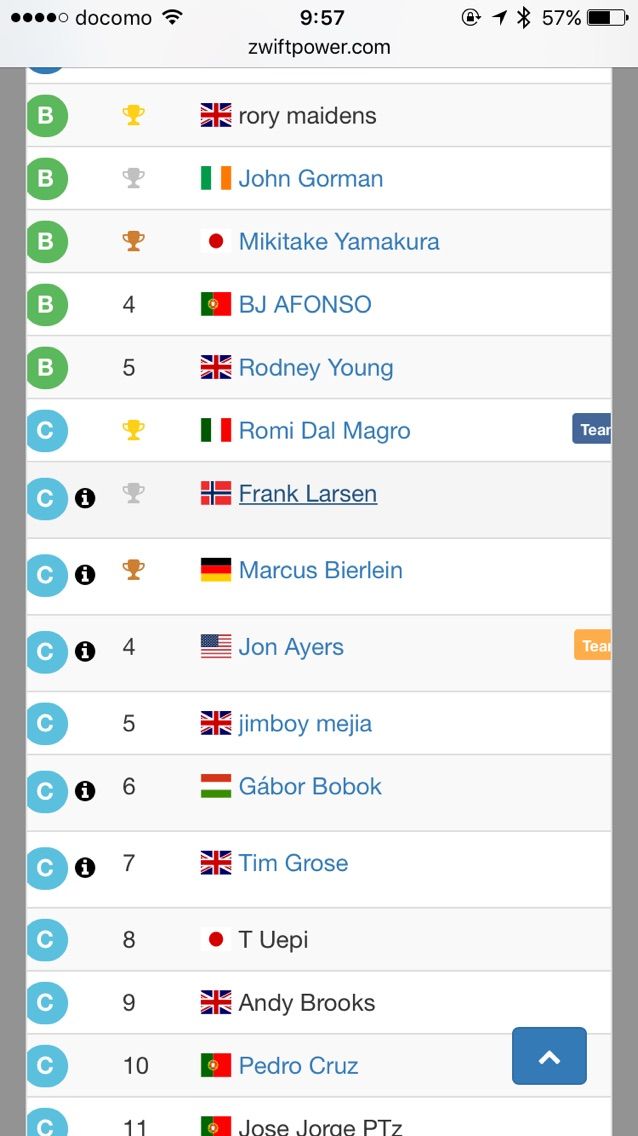Tap the blue Team tag on Romi Dal Magro row
Image resolution: width=638 pixels, height=1136 pixels.
click(592, 429)
